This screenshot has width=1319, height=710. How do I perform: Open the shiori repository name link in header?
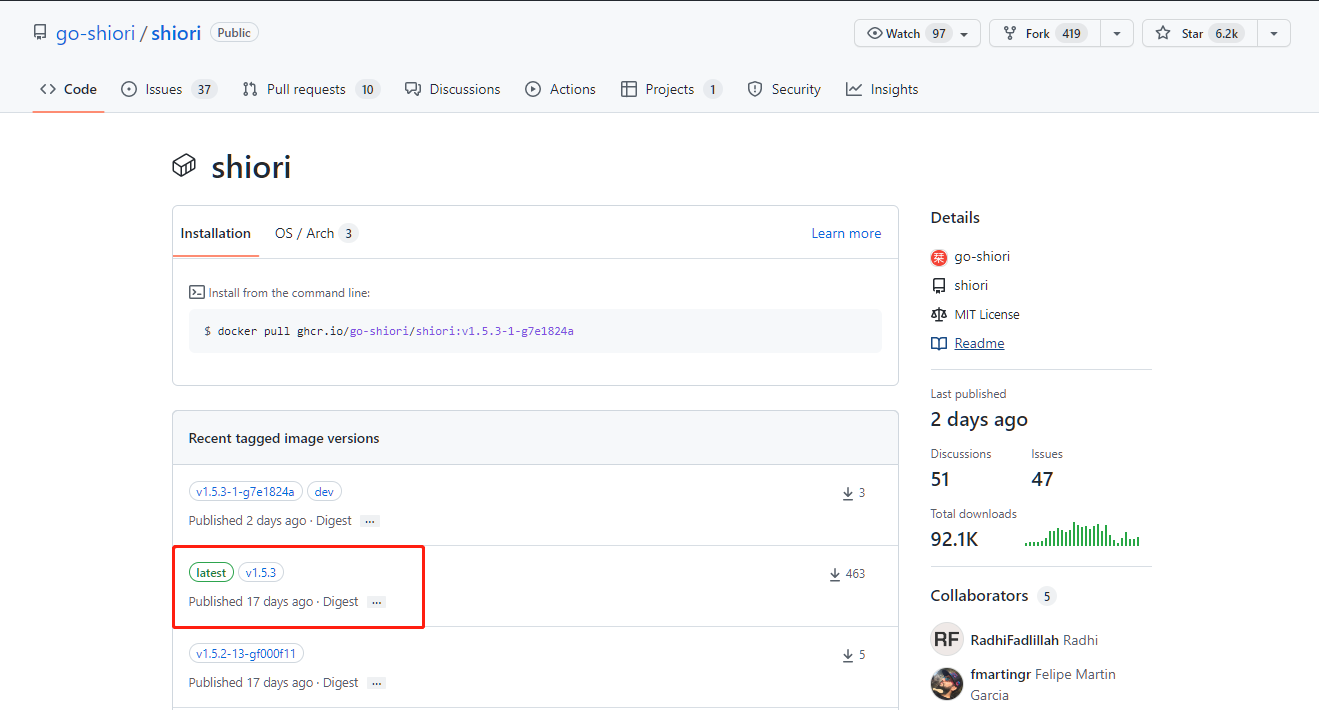tap(176, 33)
